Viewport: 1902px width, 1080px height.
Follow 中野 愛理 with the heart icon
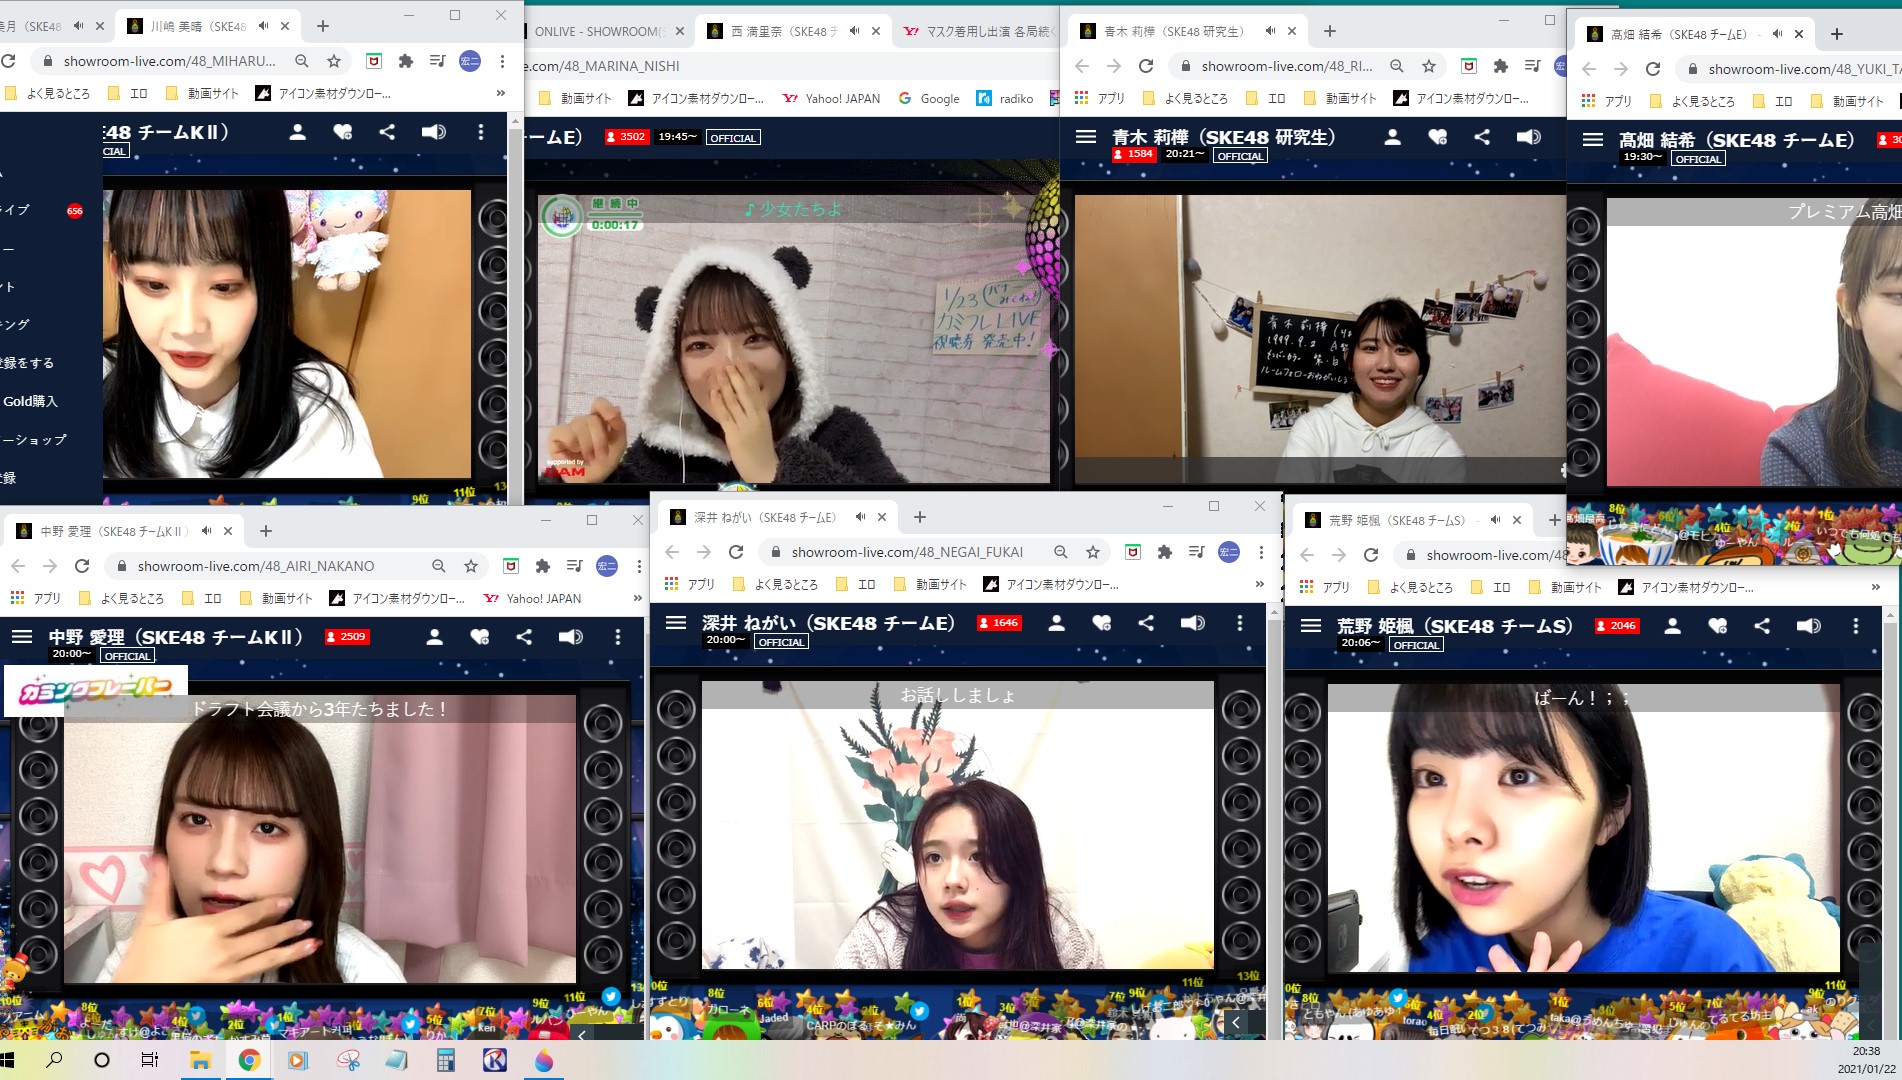[x=479, y=637]
